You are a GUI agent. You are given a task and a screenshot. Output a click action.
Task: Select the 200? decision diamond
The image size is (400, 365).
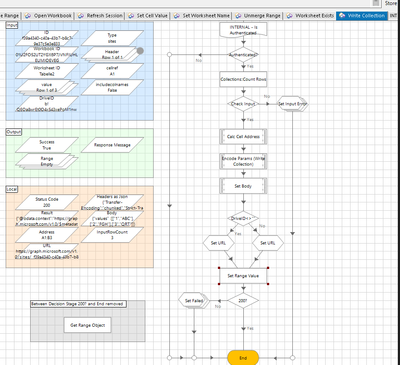243,301
